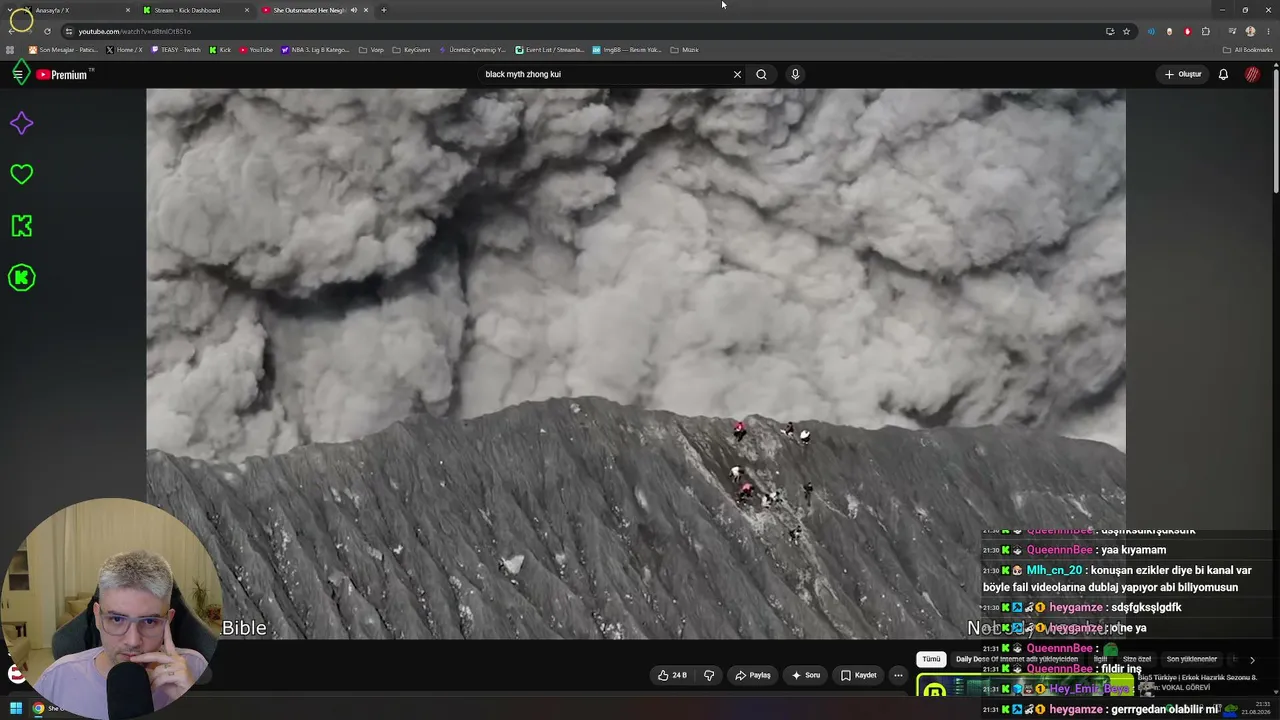This screenshot has height=720, width=1280.
Task: Install or cast via address bar screen icon
Action: 1110,31
